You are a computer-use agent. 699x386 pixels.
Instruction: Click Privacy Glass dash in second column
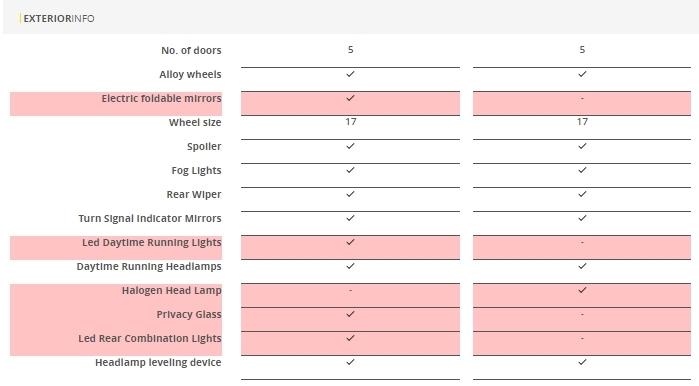click(x=582, y=314)
